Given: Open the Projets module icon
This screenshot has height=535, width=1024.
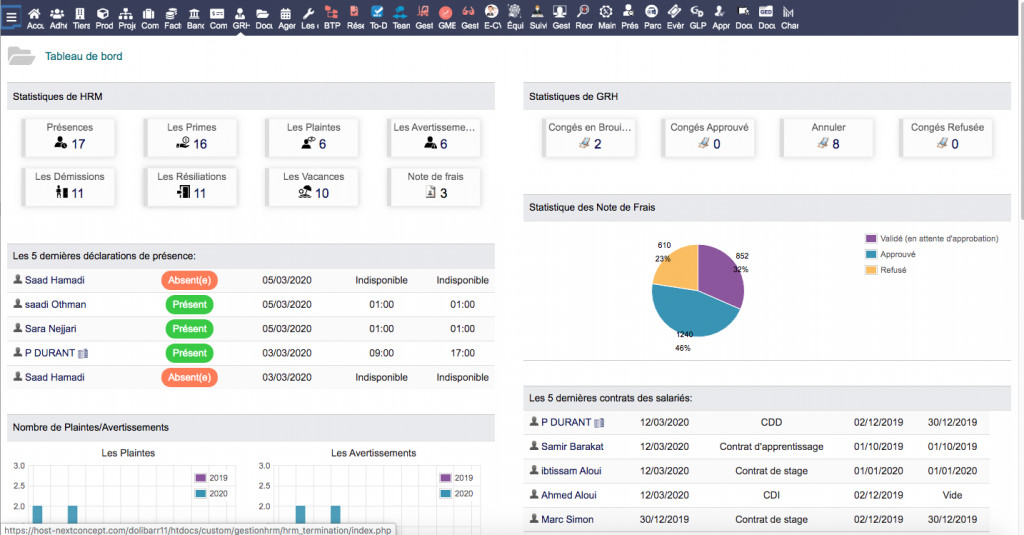Looking at the screenshot, I should point(126,17).
